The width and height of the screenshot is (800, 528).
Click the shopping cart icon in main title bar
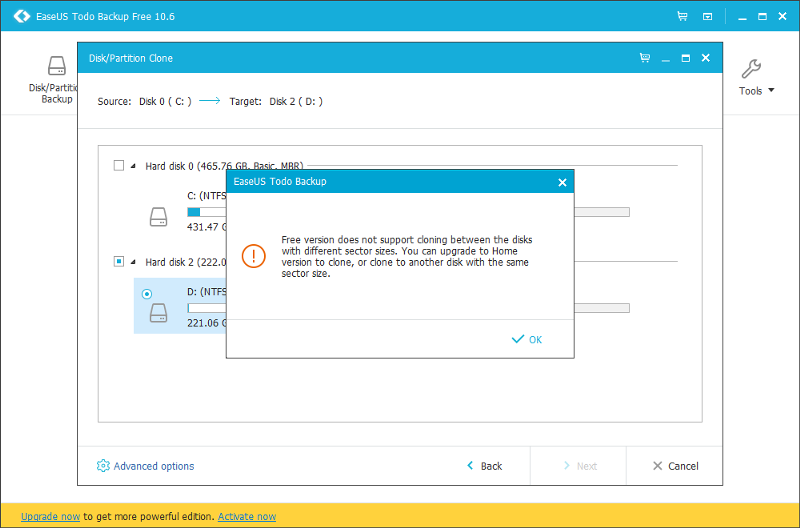coord(682,16)
